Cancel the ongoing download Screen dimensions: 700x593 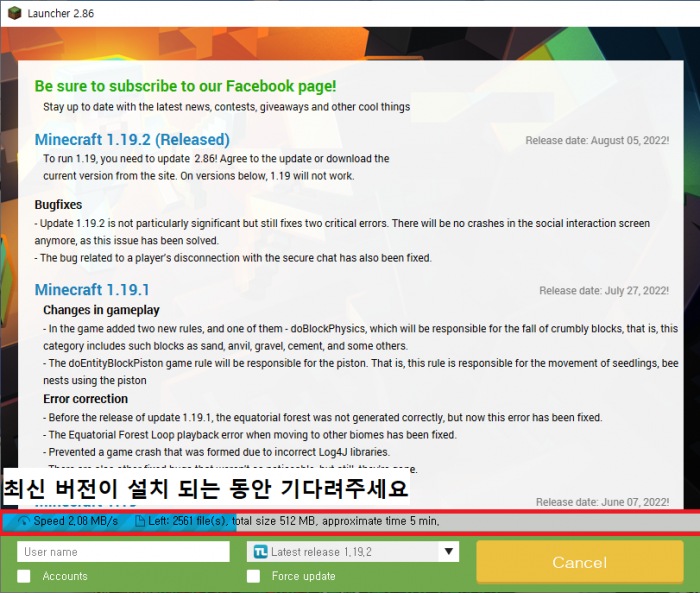click(579, 562)
